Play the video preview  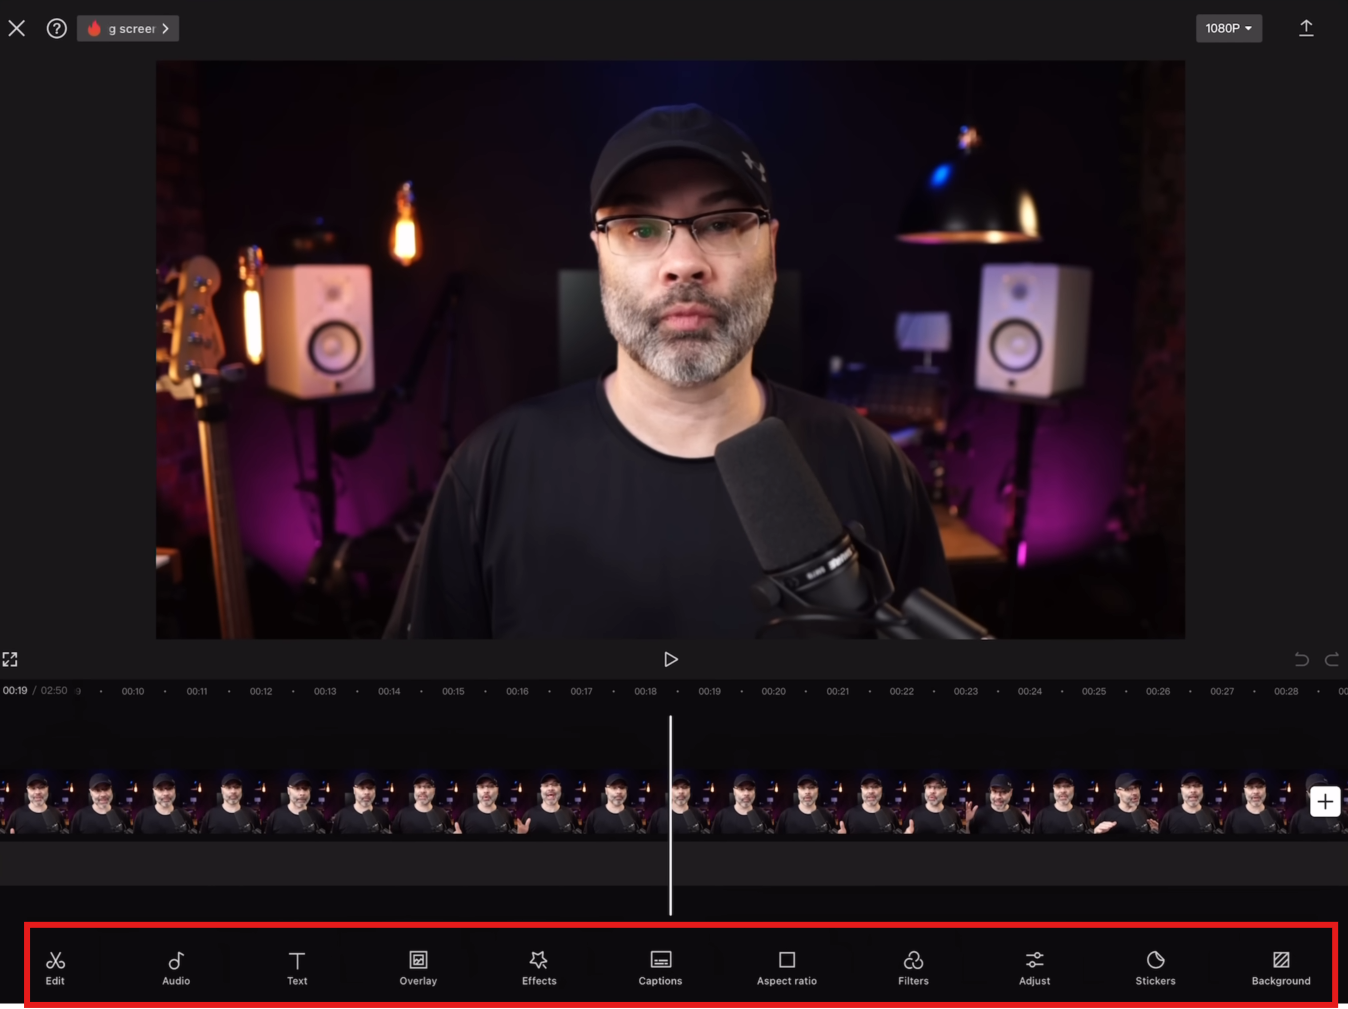(671, 659)
